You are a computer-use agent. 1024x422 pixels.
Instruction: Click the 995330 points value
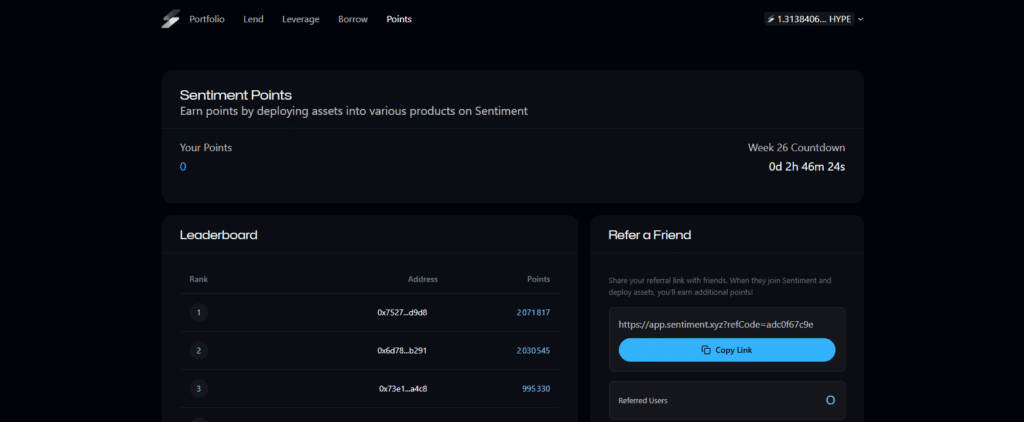pos(536,389)
